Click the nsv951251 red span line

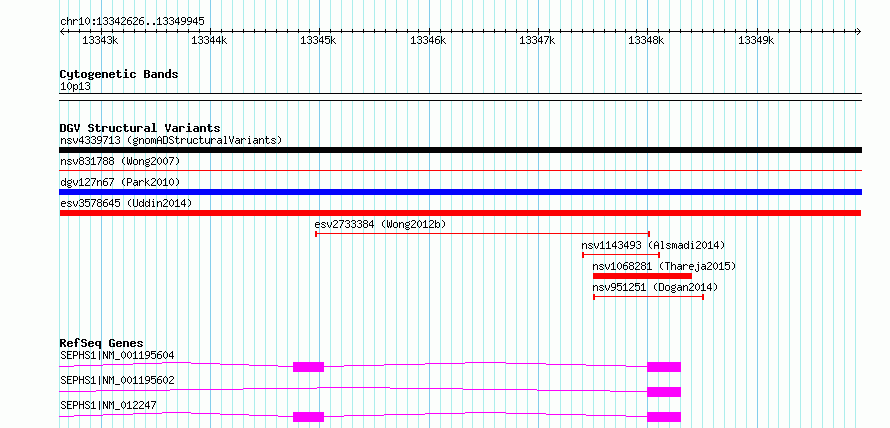tap(649, 297)
